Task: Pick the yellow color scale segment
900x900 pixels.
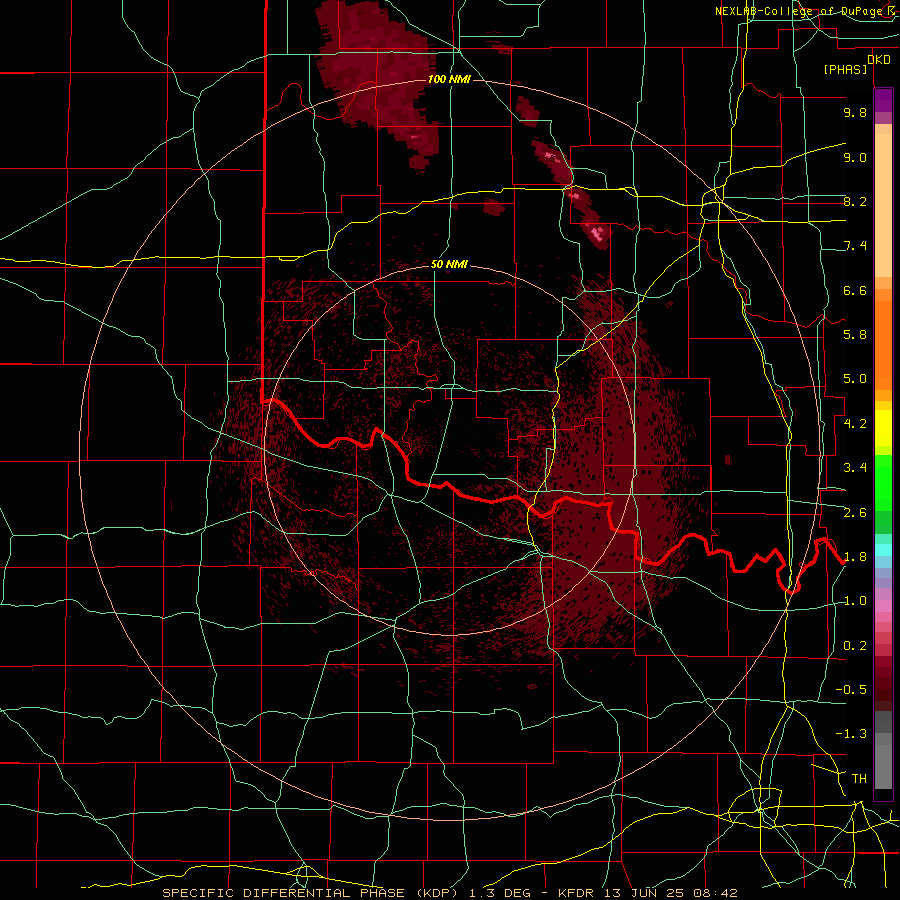Action: click(x=883, y=428)
